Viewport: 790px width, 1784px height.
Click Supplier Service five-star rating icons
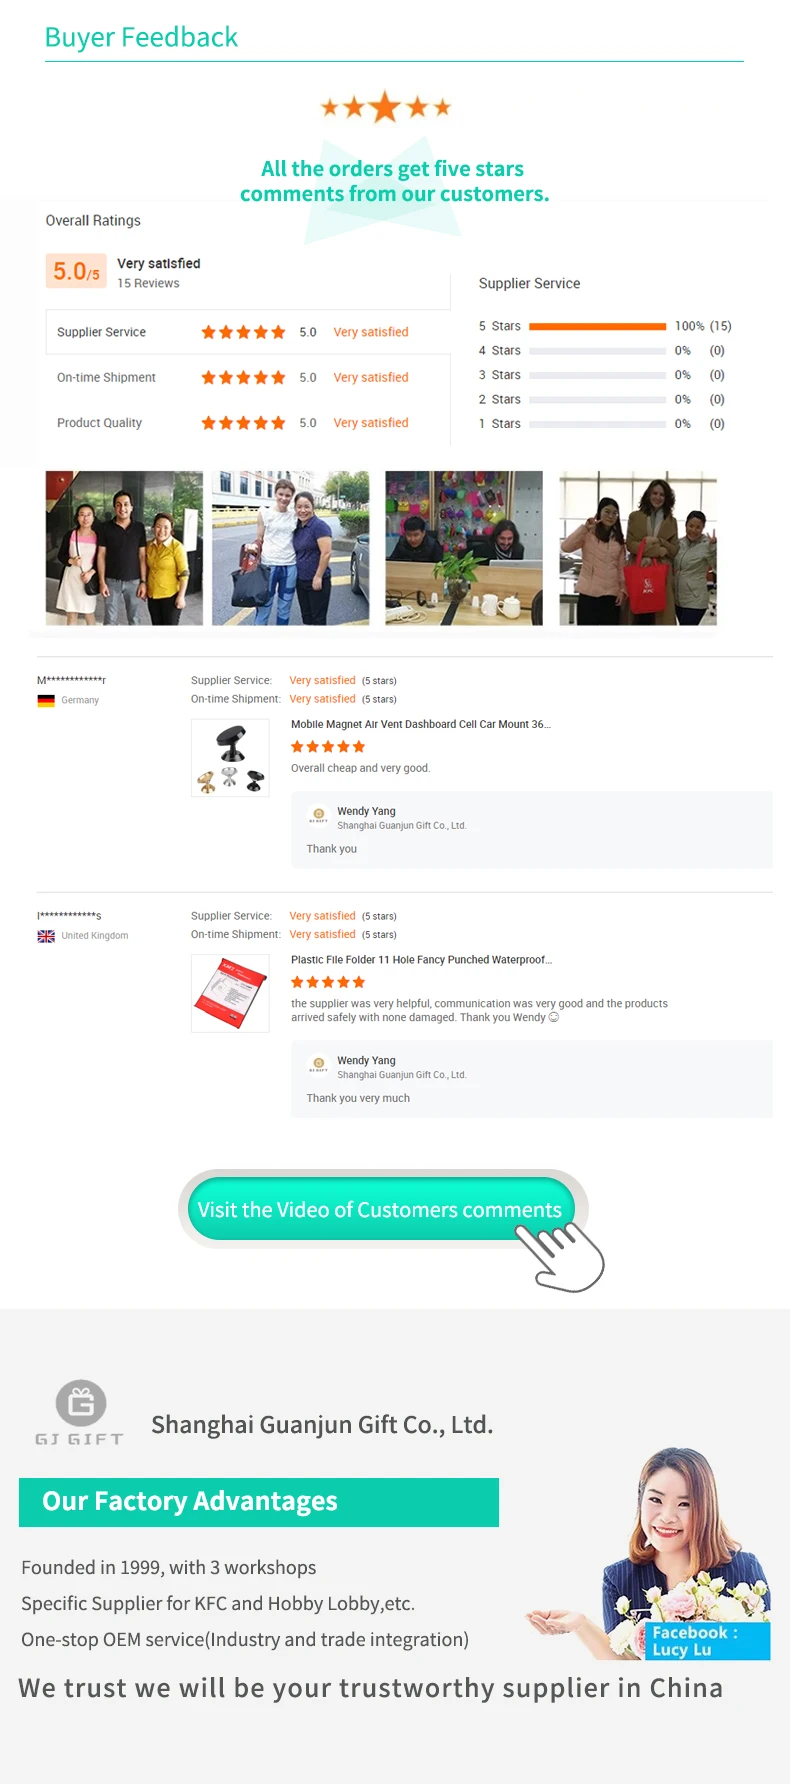coord(243,332)
